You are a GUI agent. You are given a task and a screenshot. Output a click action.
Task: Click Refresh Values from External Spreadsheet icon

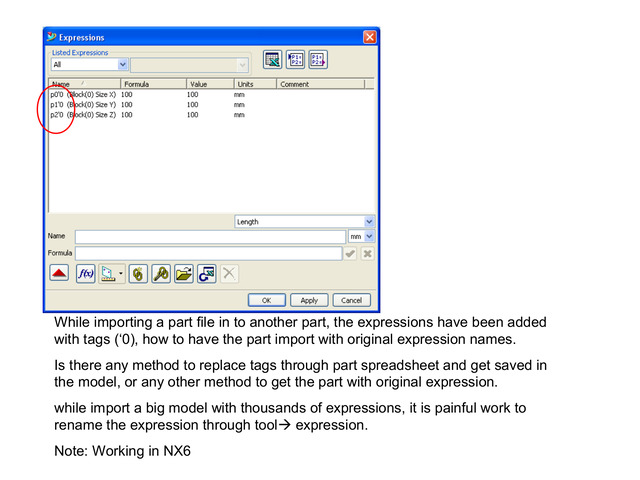coord(207,273)
